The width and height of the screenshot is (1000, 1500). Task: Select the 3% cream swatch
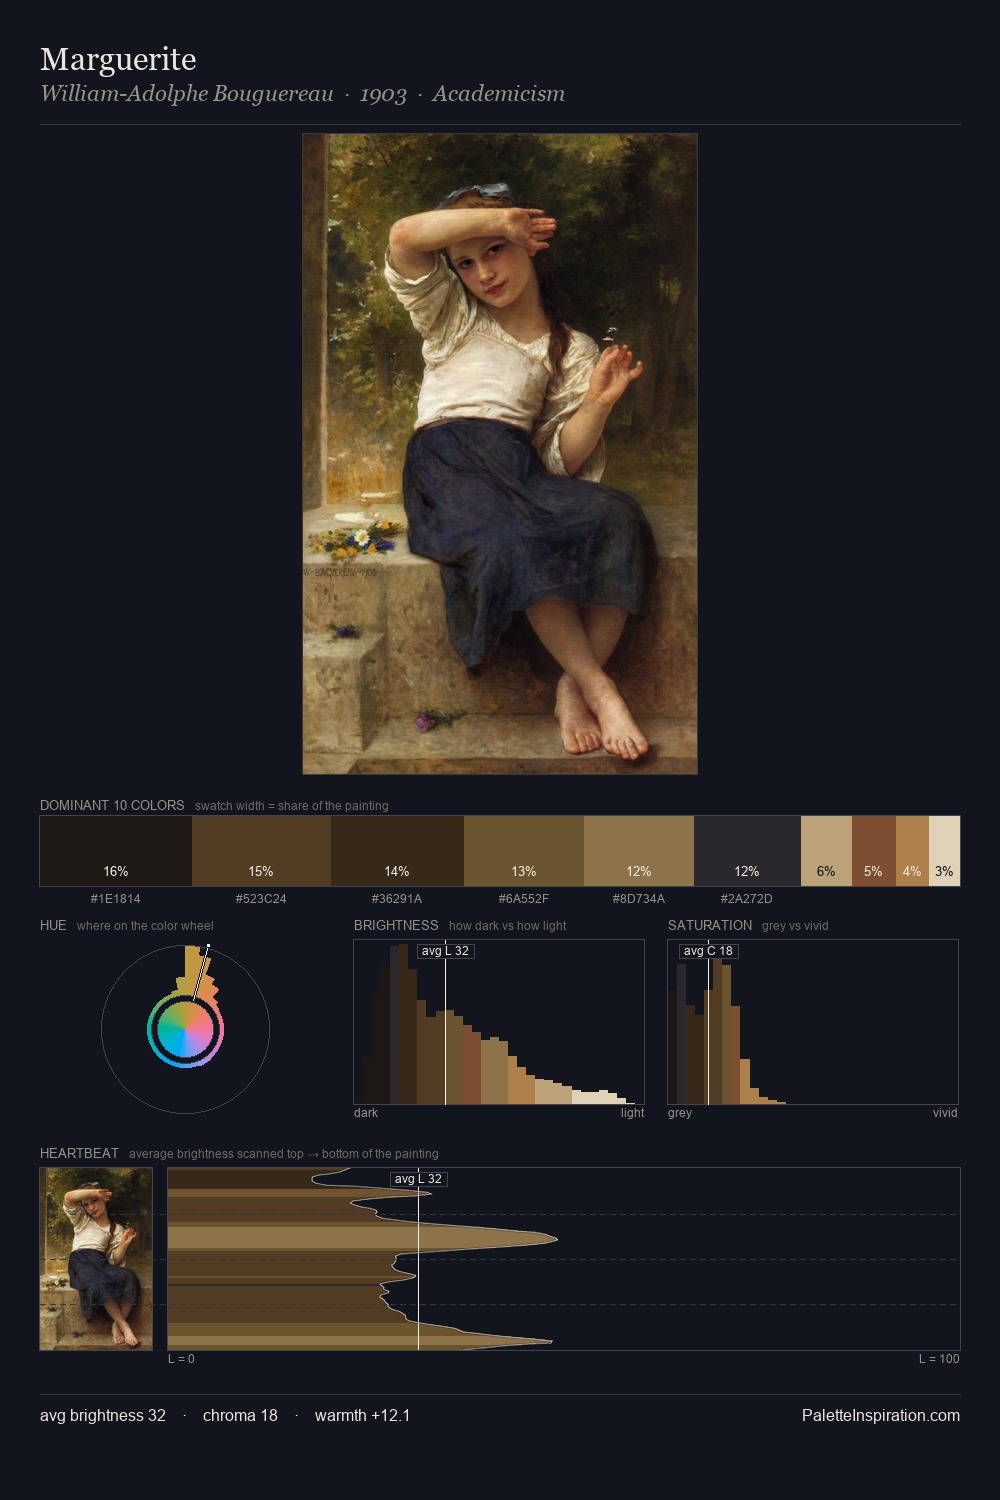tap(944, 851)
